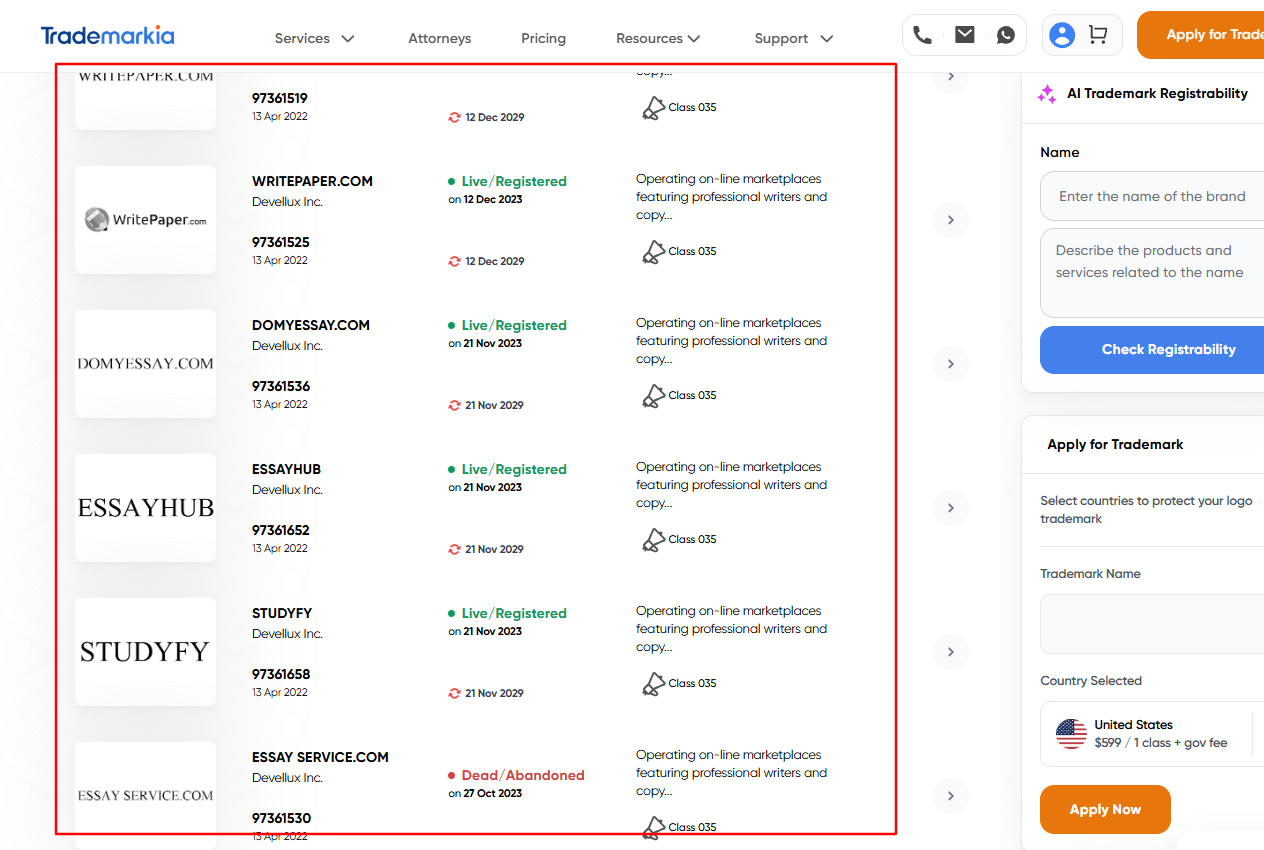Expand the Support dropdown menu
This screenshot has width=1264, height=850.
point(793,38)
